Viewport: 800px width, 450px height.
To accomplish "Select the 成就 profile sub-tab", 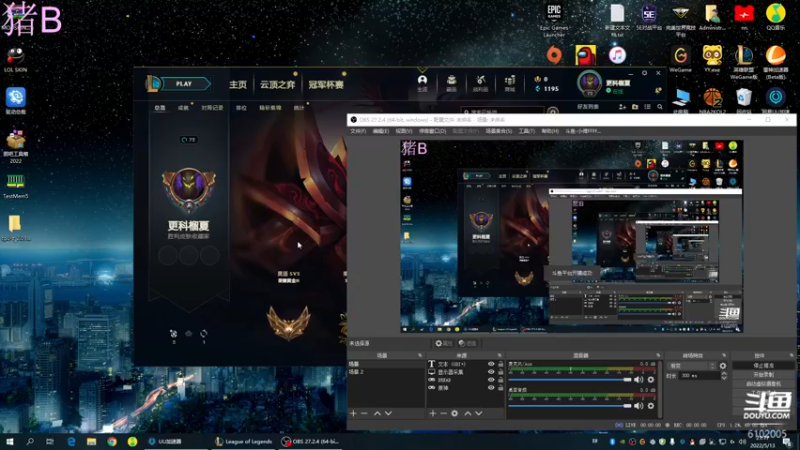I will 183,108.
